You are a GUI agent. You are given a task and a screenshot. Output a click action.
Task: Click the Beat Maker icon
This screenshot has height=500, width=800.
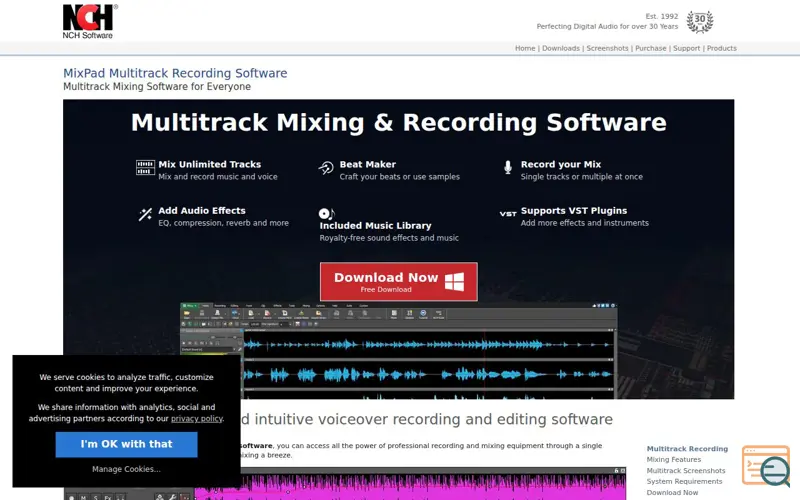tap(326, 167)
